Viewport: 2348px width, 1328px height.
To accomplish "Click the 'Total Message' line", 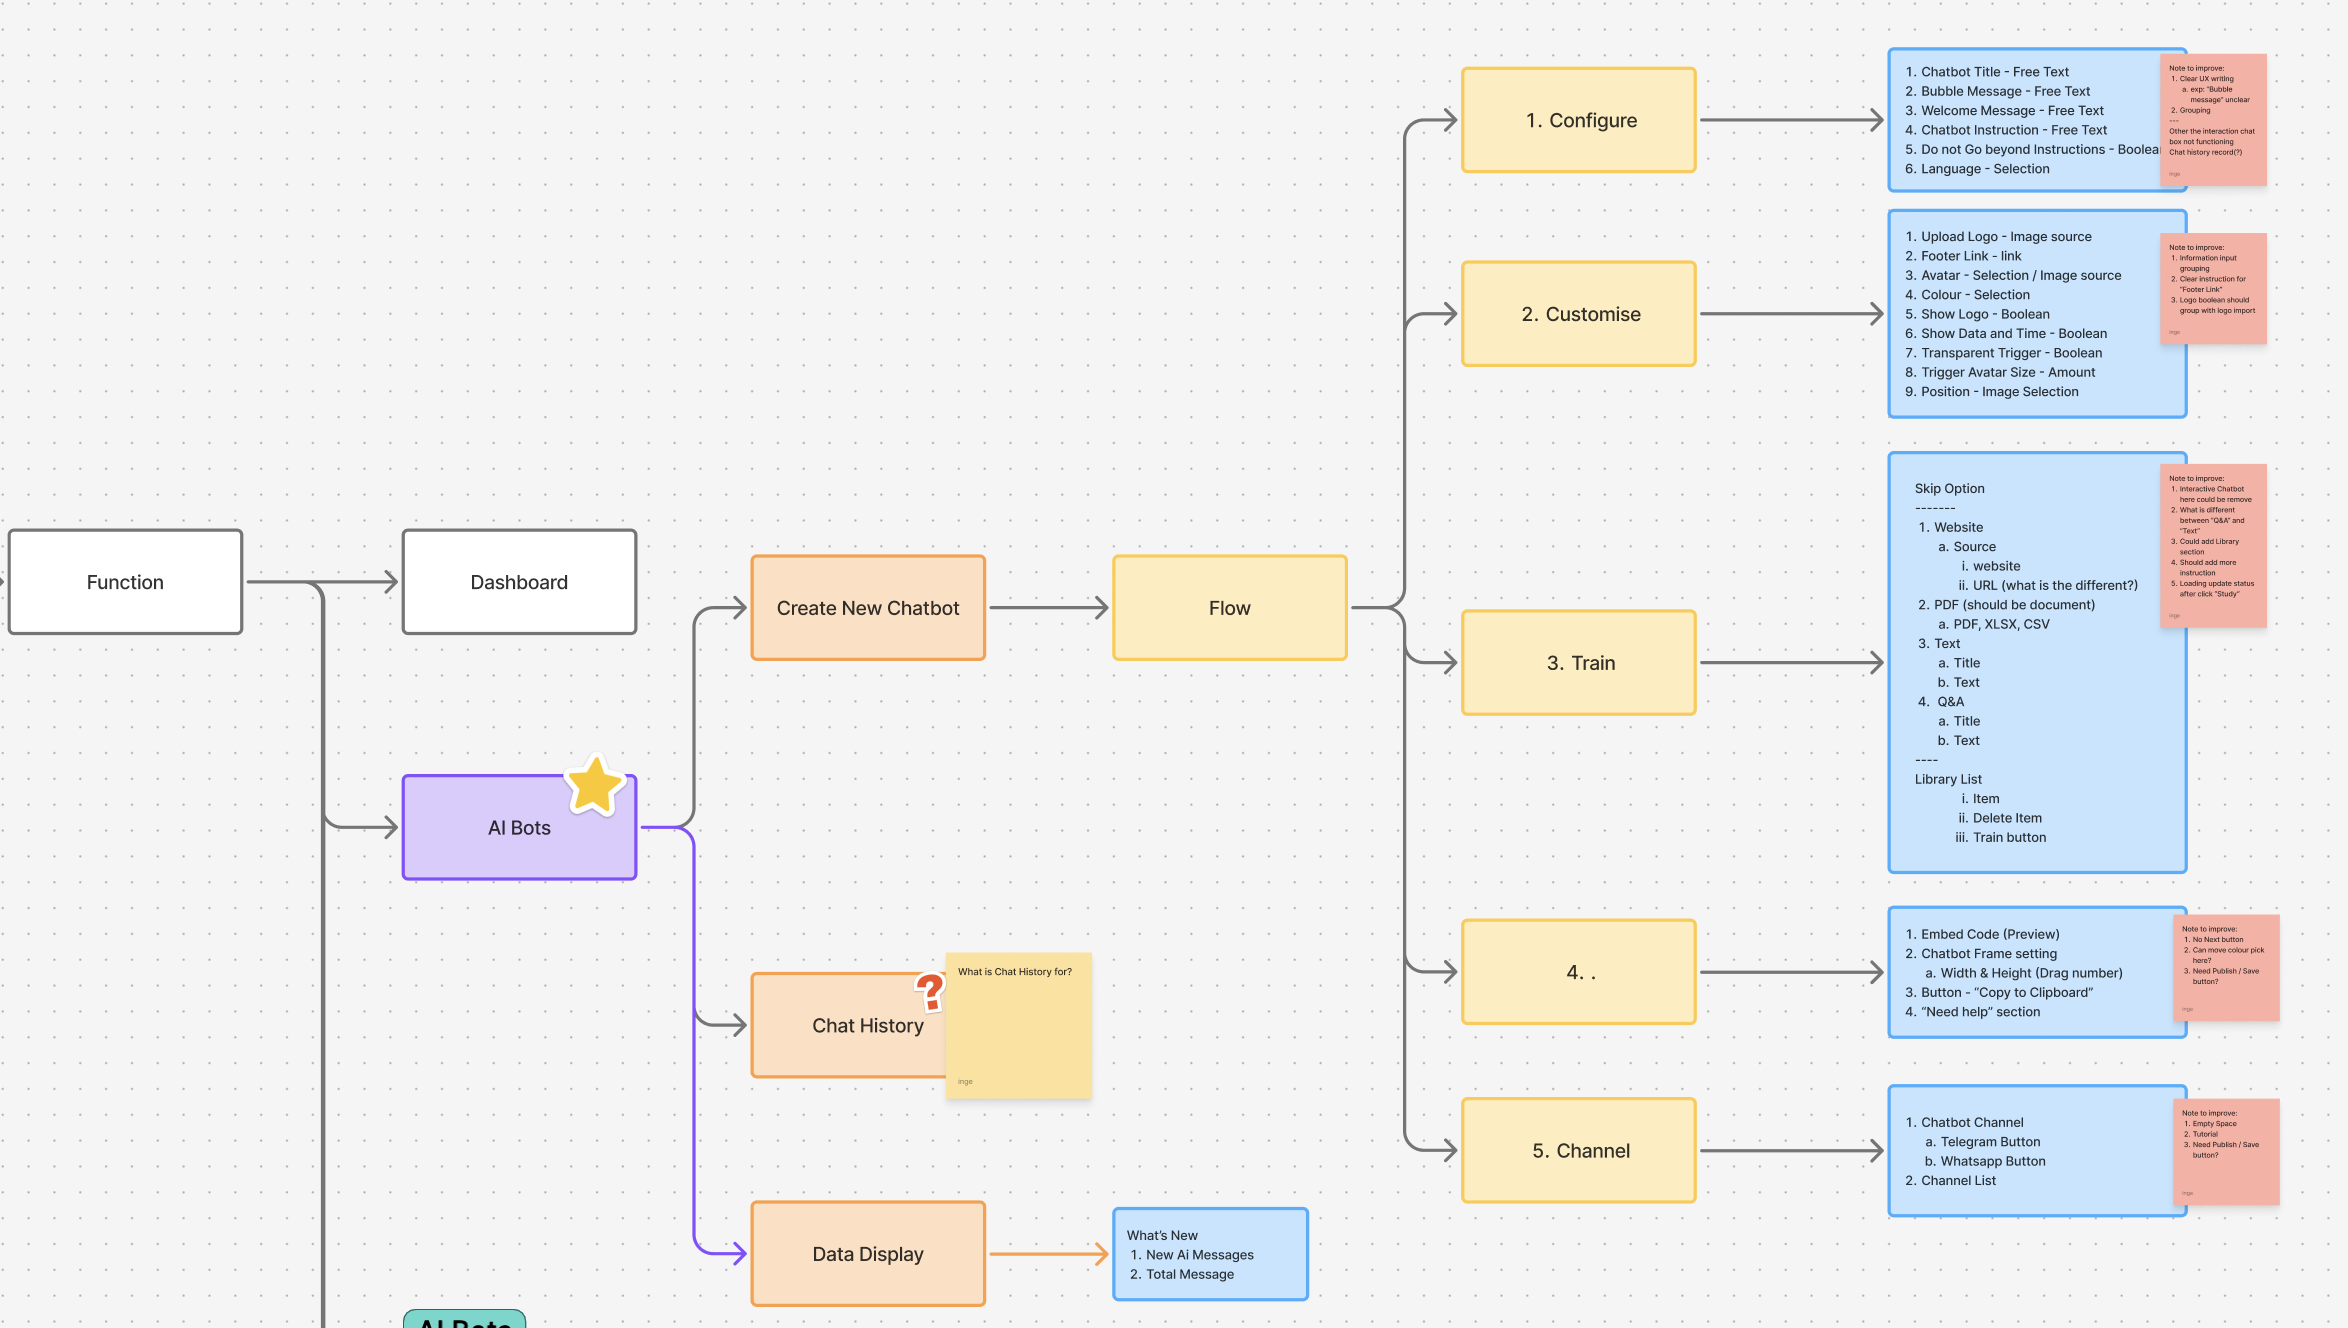I will pos(1182,1274).
